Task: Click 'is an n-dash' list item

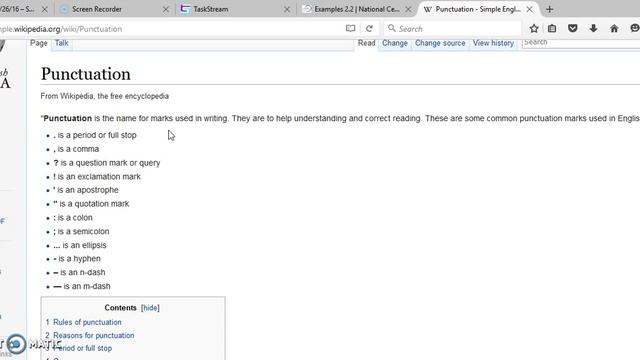Action: (79, 272)
